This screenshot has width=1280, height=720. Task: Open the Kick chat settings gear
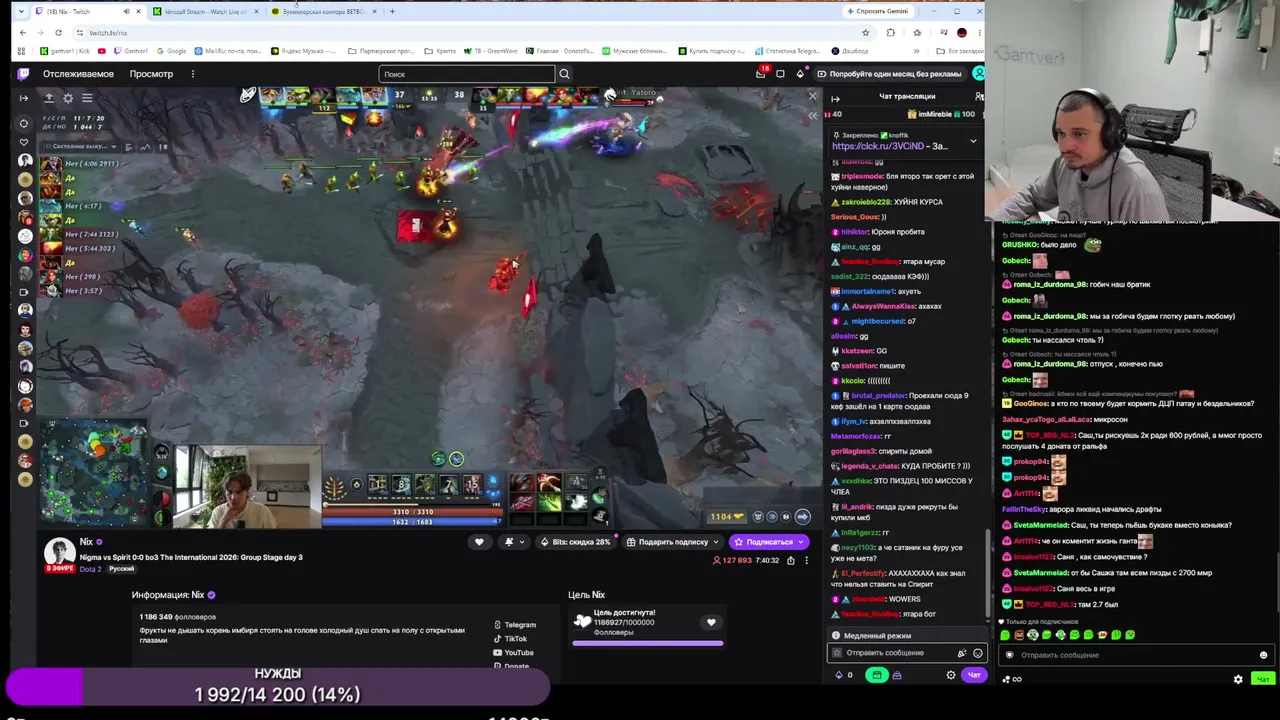tap(1238, 679)
